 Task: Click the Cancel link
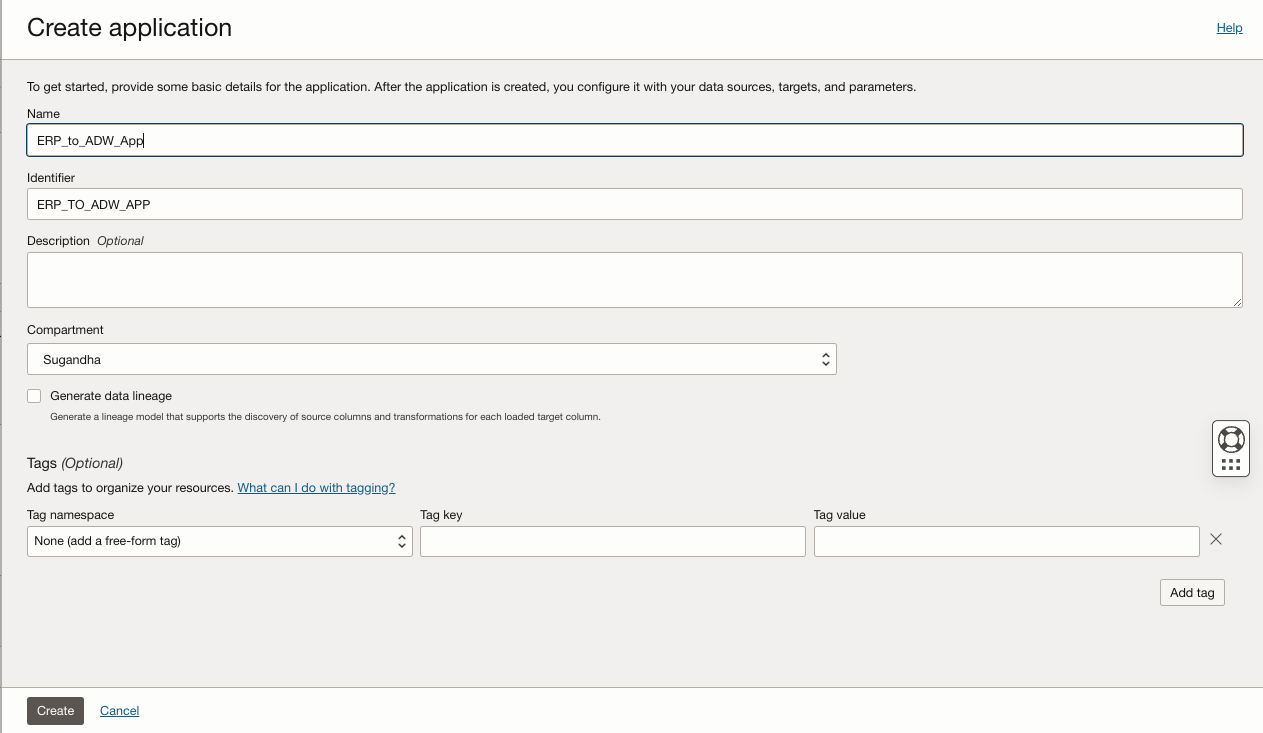[x=119, y=711]
